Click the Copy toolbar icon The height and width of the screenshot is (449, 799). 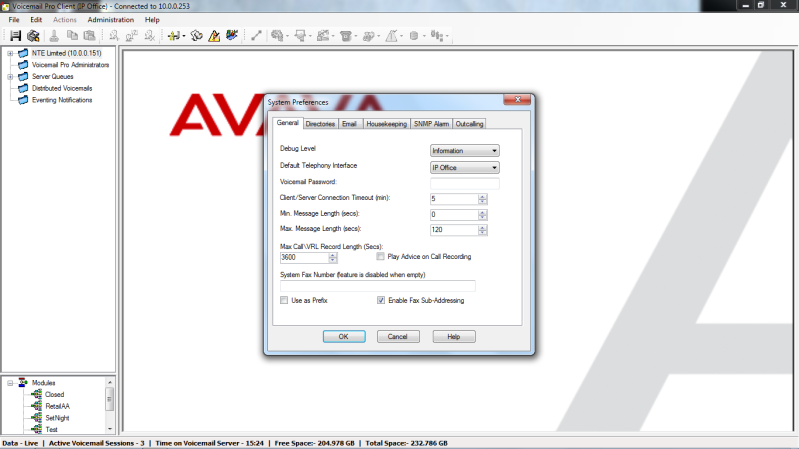(72, 36)
